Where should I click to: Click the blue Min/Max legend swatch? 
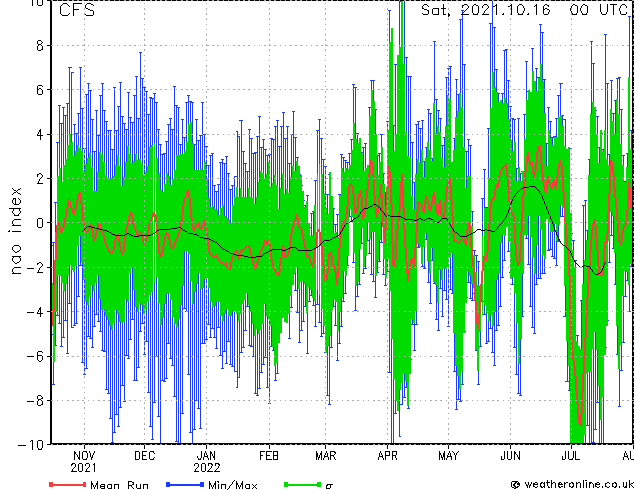coord(185,484)
